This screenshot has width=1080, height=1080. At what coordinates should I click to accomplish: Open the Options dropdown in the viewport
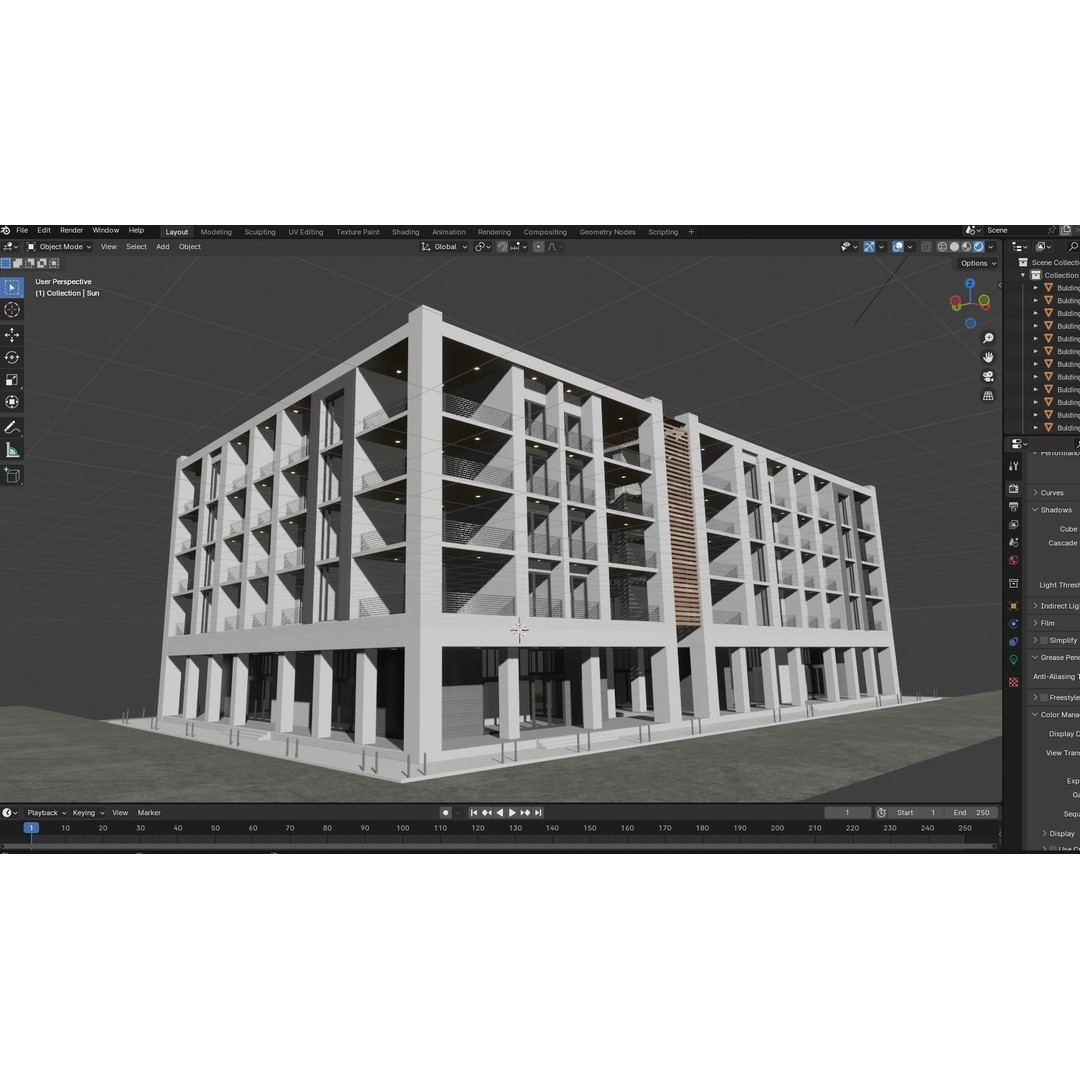(977, 263)
